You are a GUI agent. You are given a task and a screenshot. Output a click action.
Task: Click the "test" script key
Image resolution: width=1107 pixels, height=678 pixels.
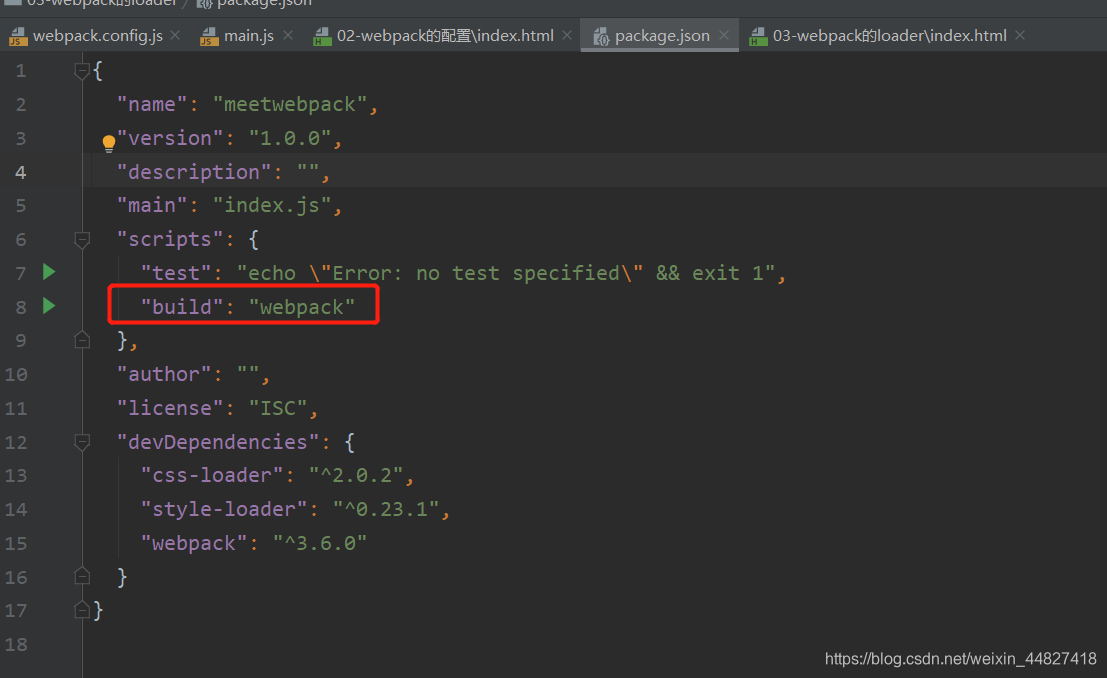coord(175,273)
